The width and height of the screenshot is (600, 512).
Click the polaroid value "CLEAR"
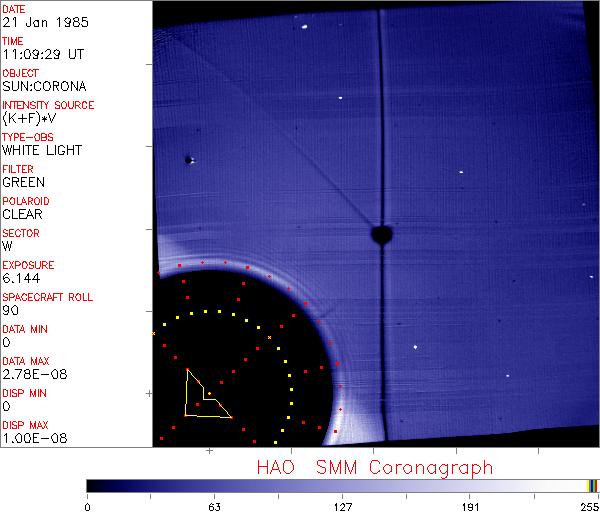23,214
